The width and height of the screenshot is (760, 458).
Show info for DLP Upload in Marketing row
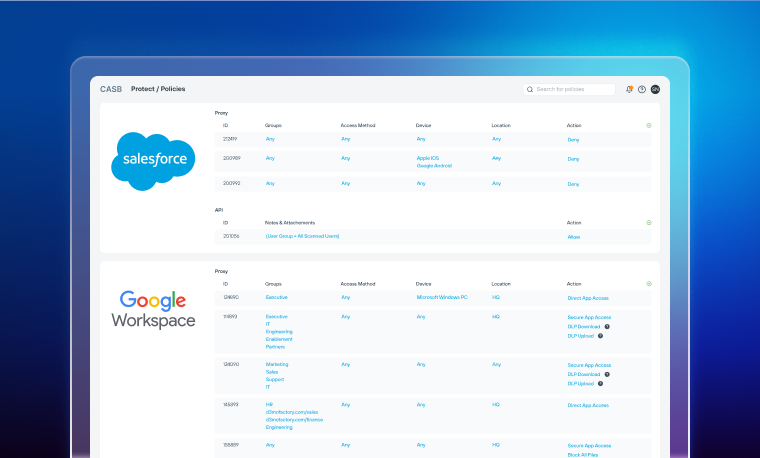click(x=600, y=383)
